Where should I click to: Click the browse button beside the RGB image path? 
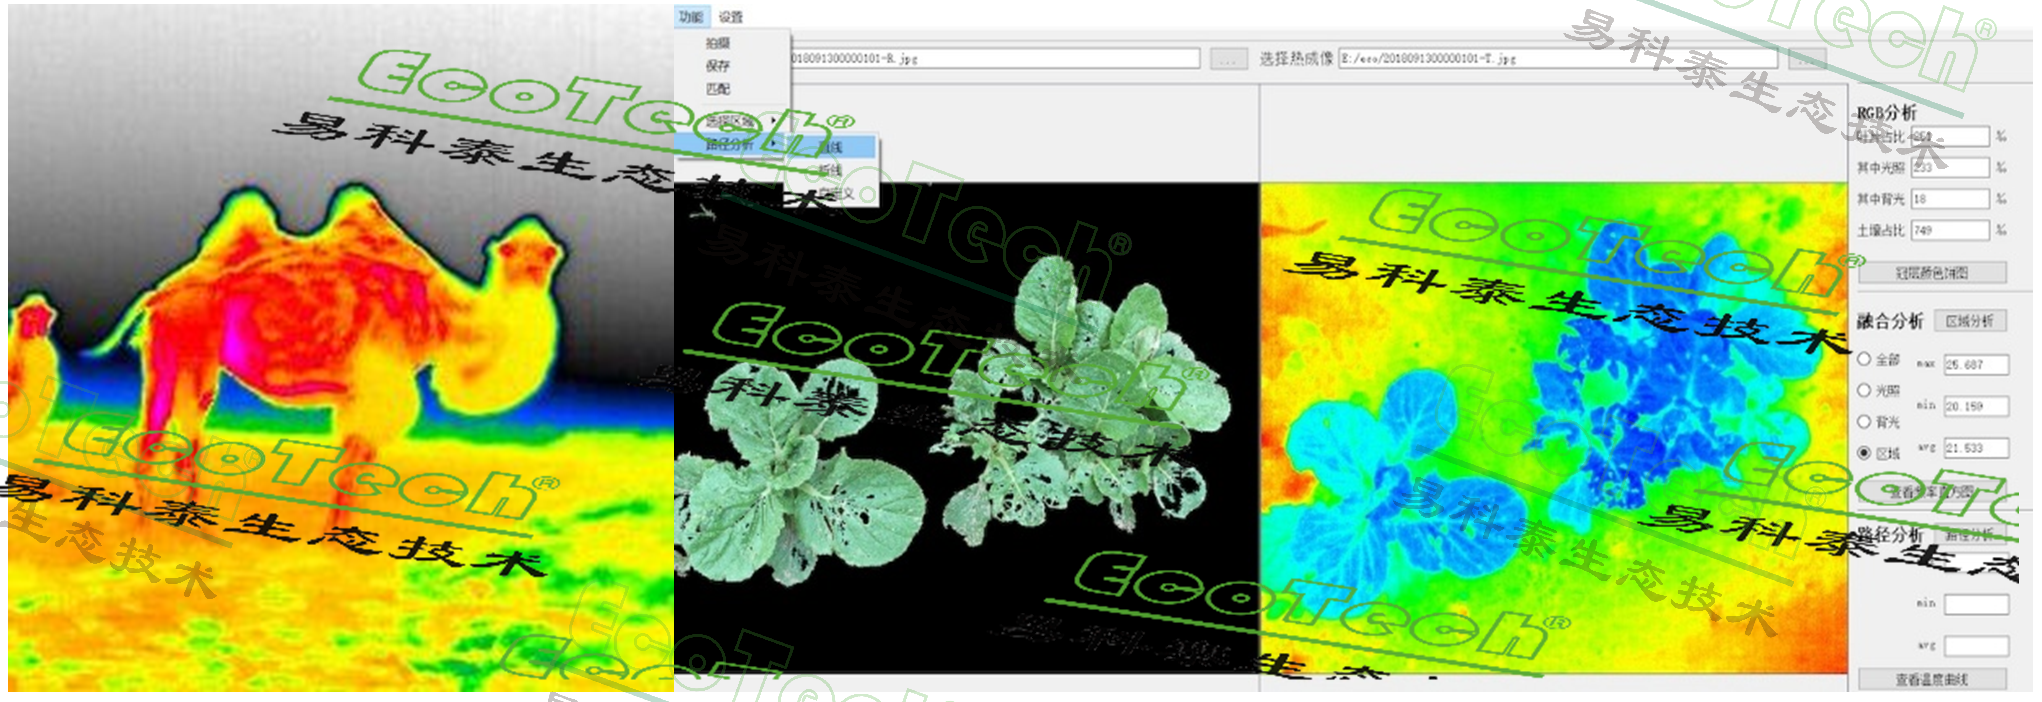[1229, 59]
